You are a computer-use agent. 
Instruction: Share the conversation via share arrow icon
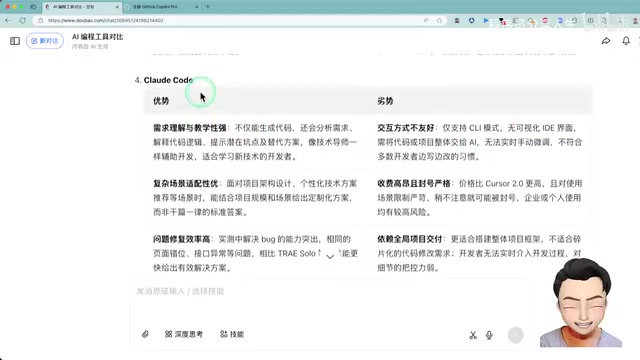pyautogui.click(x=606, y=41)
